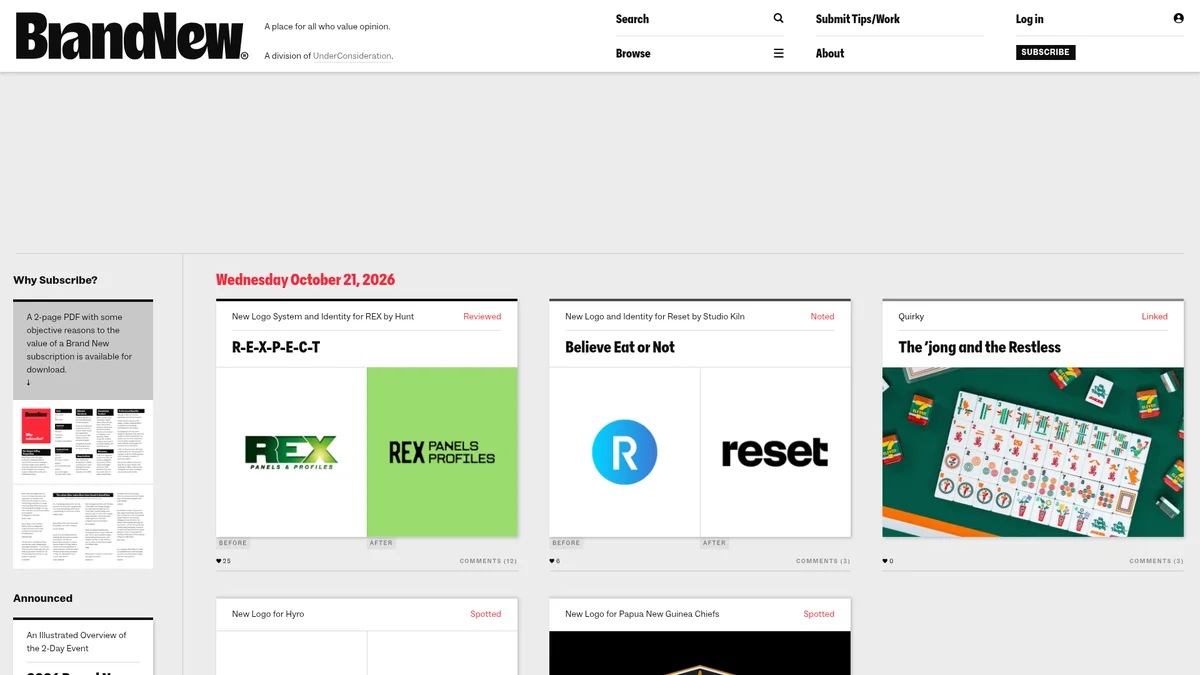Viewport: 1200px width, 675px height.
Task: Click the blue circular R logo image
Action: click(x=624, y=452)
